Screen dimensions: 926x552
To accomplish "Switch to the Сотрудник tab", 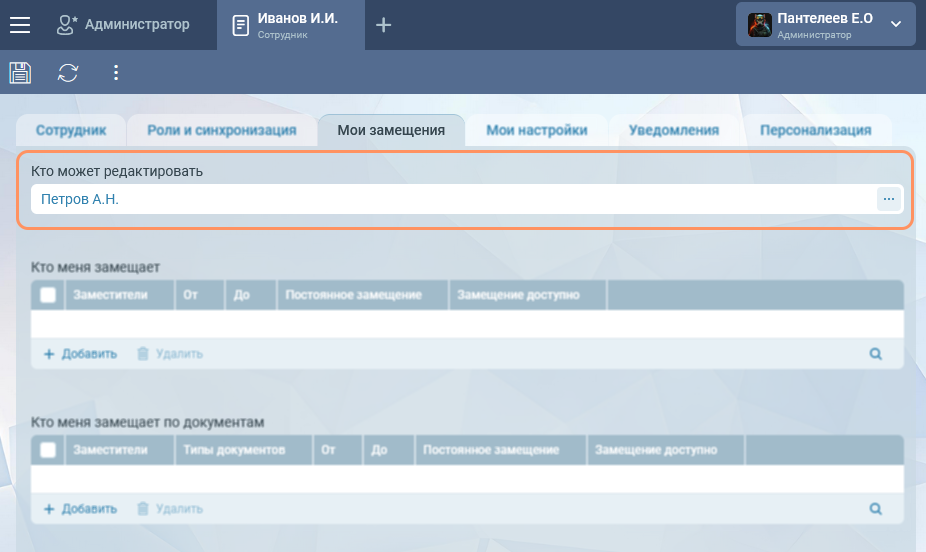I will tap(71, 130).
